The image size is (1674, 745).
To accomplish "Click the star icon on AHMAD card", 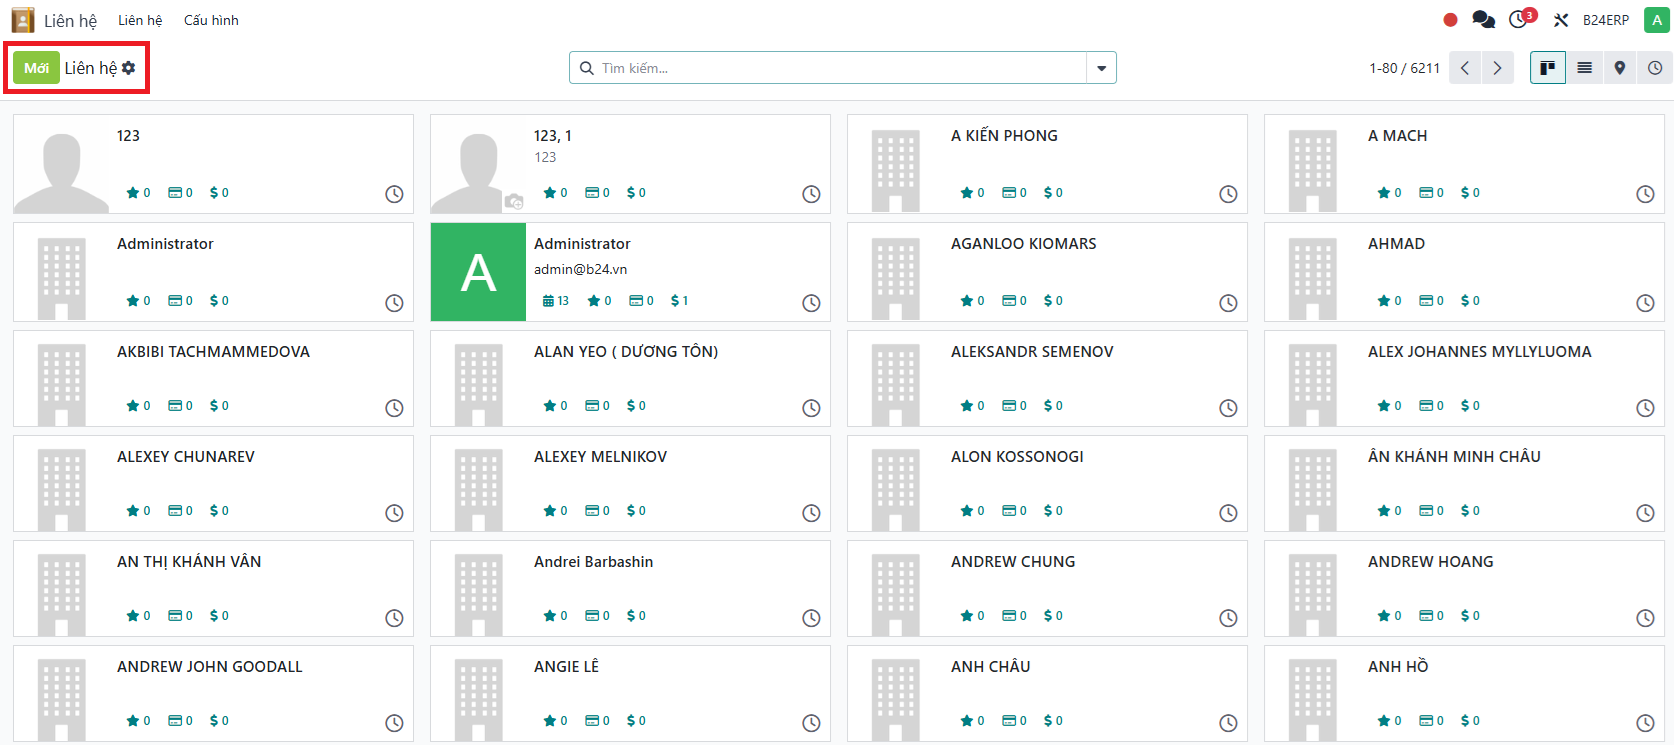I will click(x=1383, y=301).
